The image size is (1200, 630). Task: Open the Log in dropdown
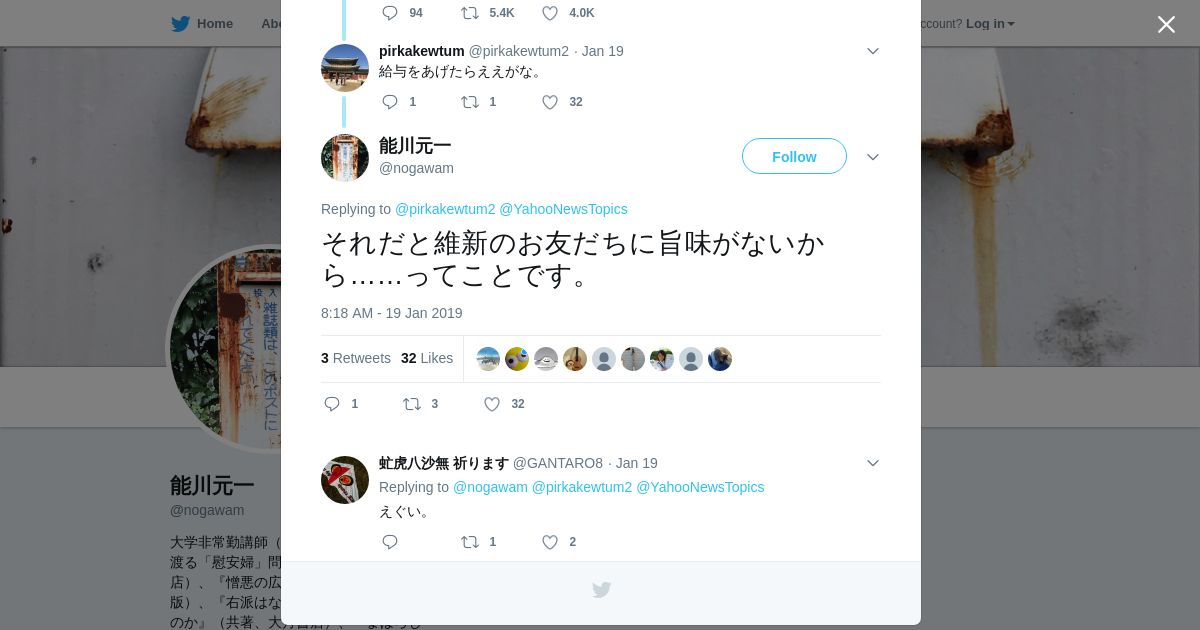(x=990, y=23)
